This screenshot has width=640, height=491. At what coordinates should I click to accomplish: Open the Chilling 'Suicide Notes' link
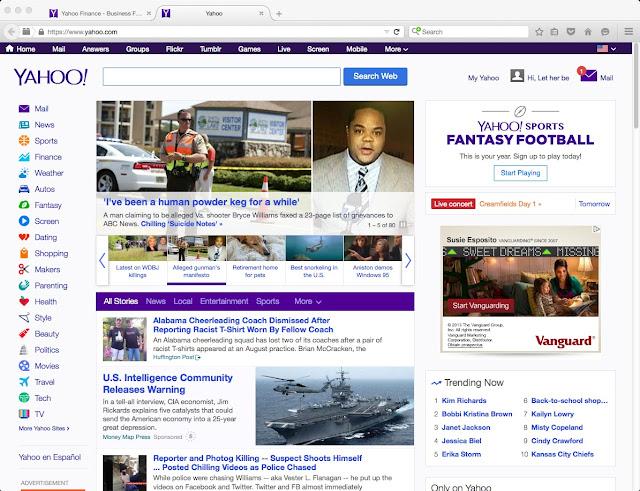point(182,224)
